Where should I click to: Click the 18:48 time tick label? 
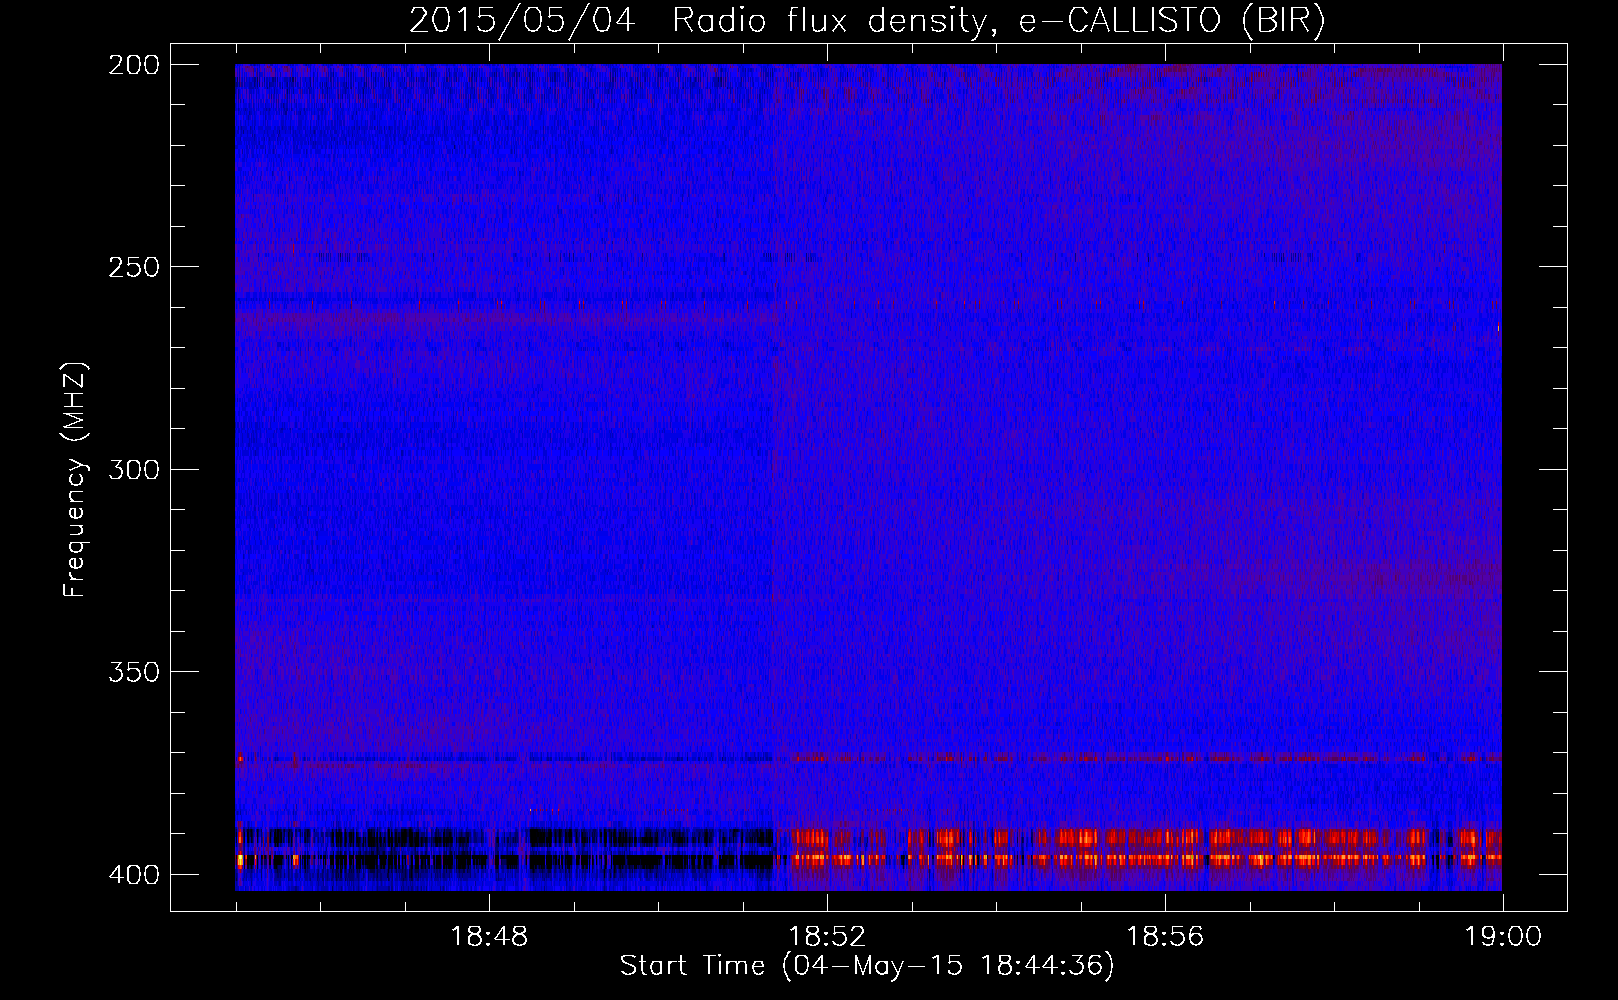(489, 937)
